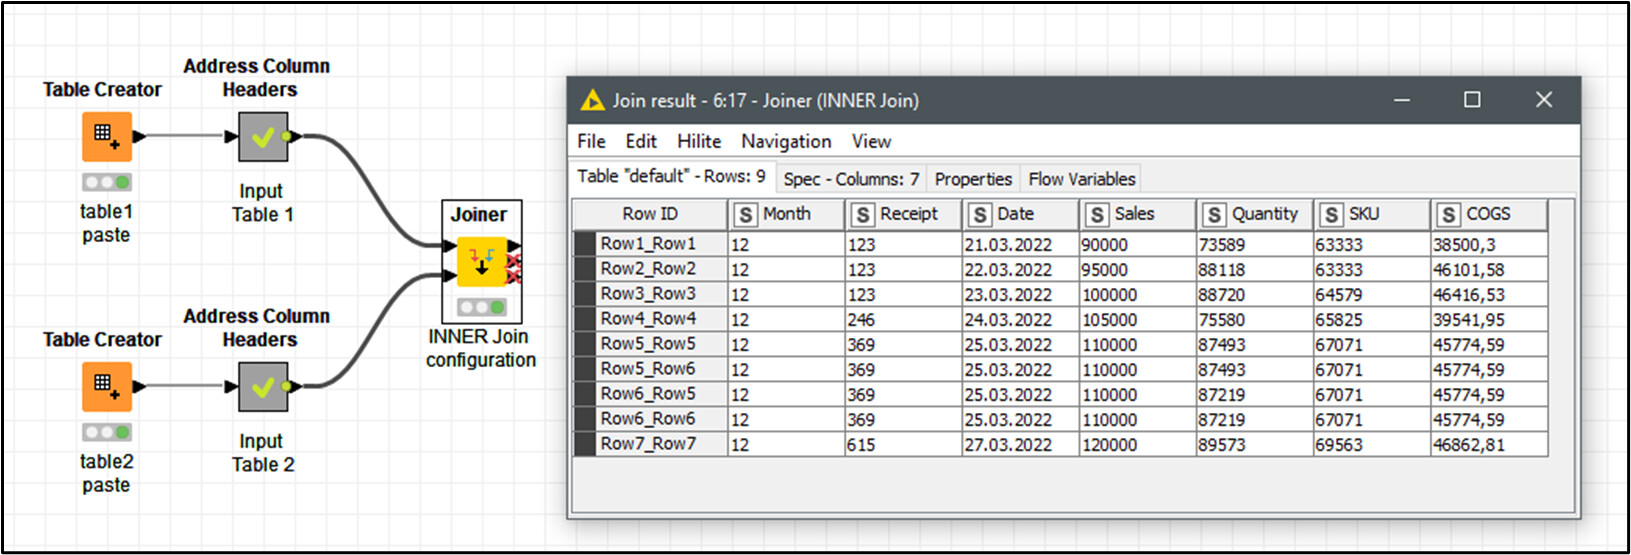This screenshot has height=555, width=1631.
Task: Click the Input Table 1 metanode icon
Action: point(263,137)
